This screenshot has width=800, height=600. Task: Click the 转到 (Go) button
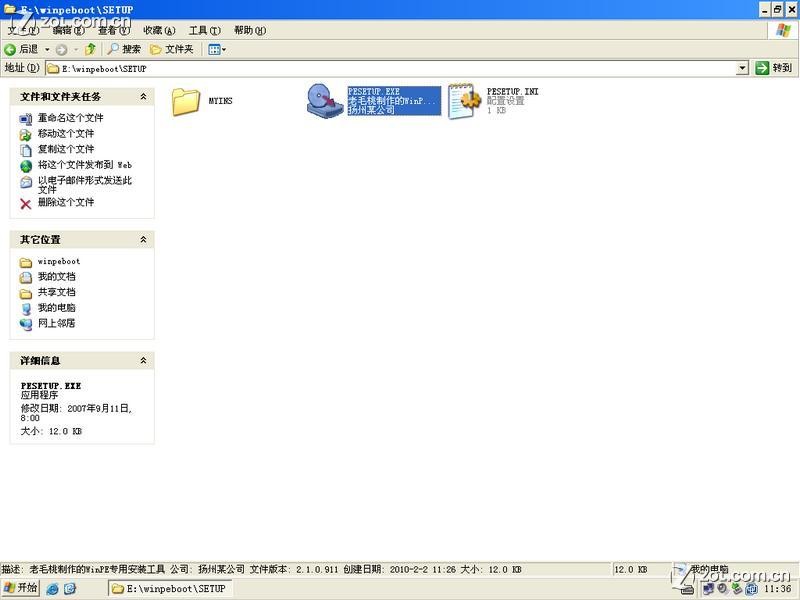774,68
